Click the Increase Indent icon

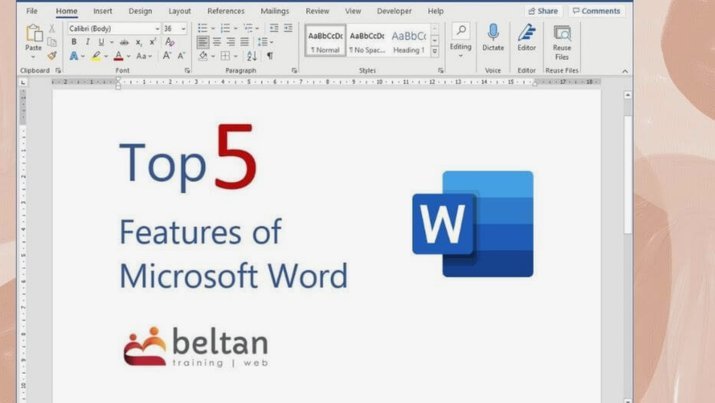(x=288, y=28)
